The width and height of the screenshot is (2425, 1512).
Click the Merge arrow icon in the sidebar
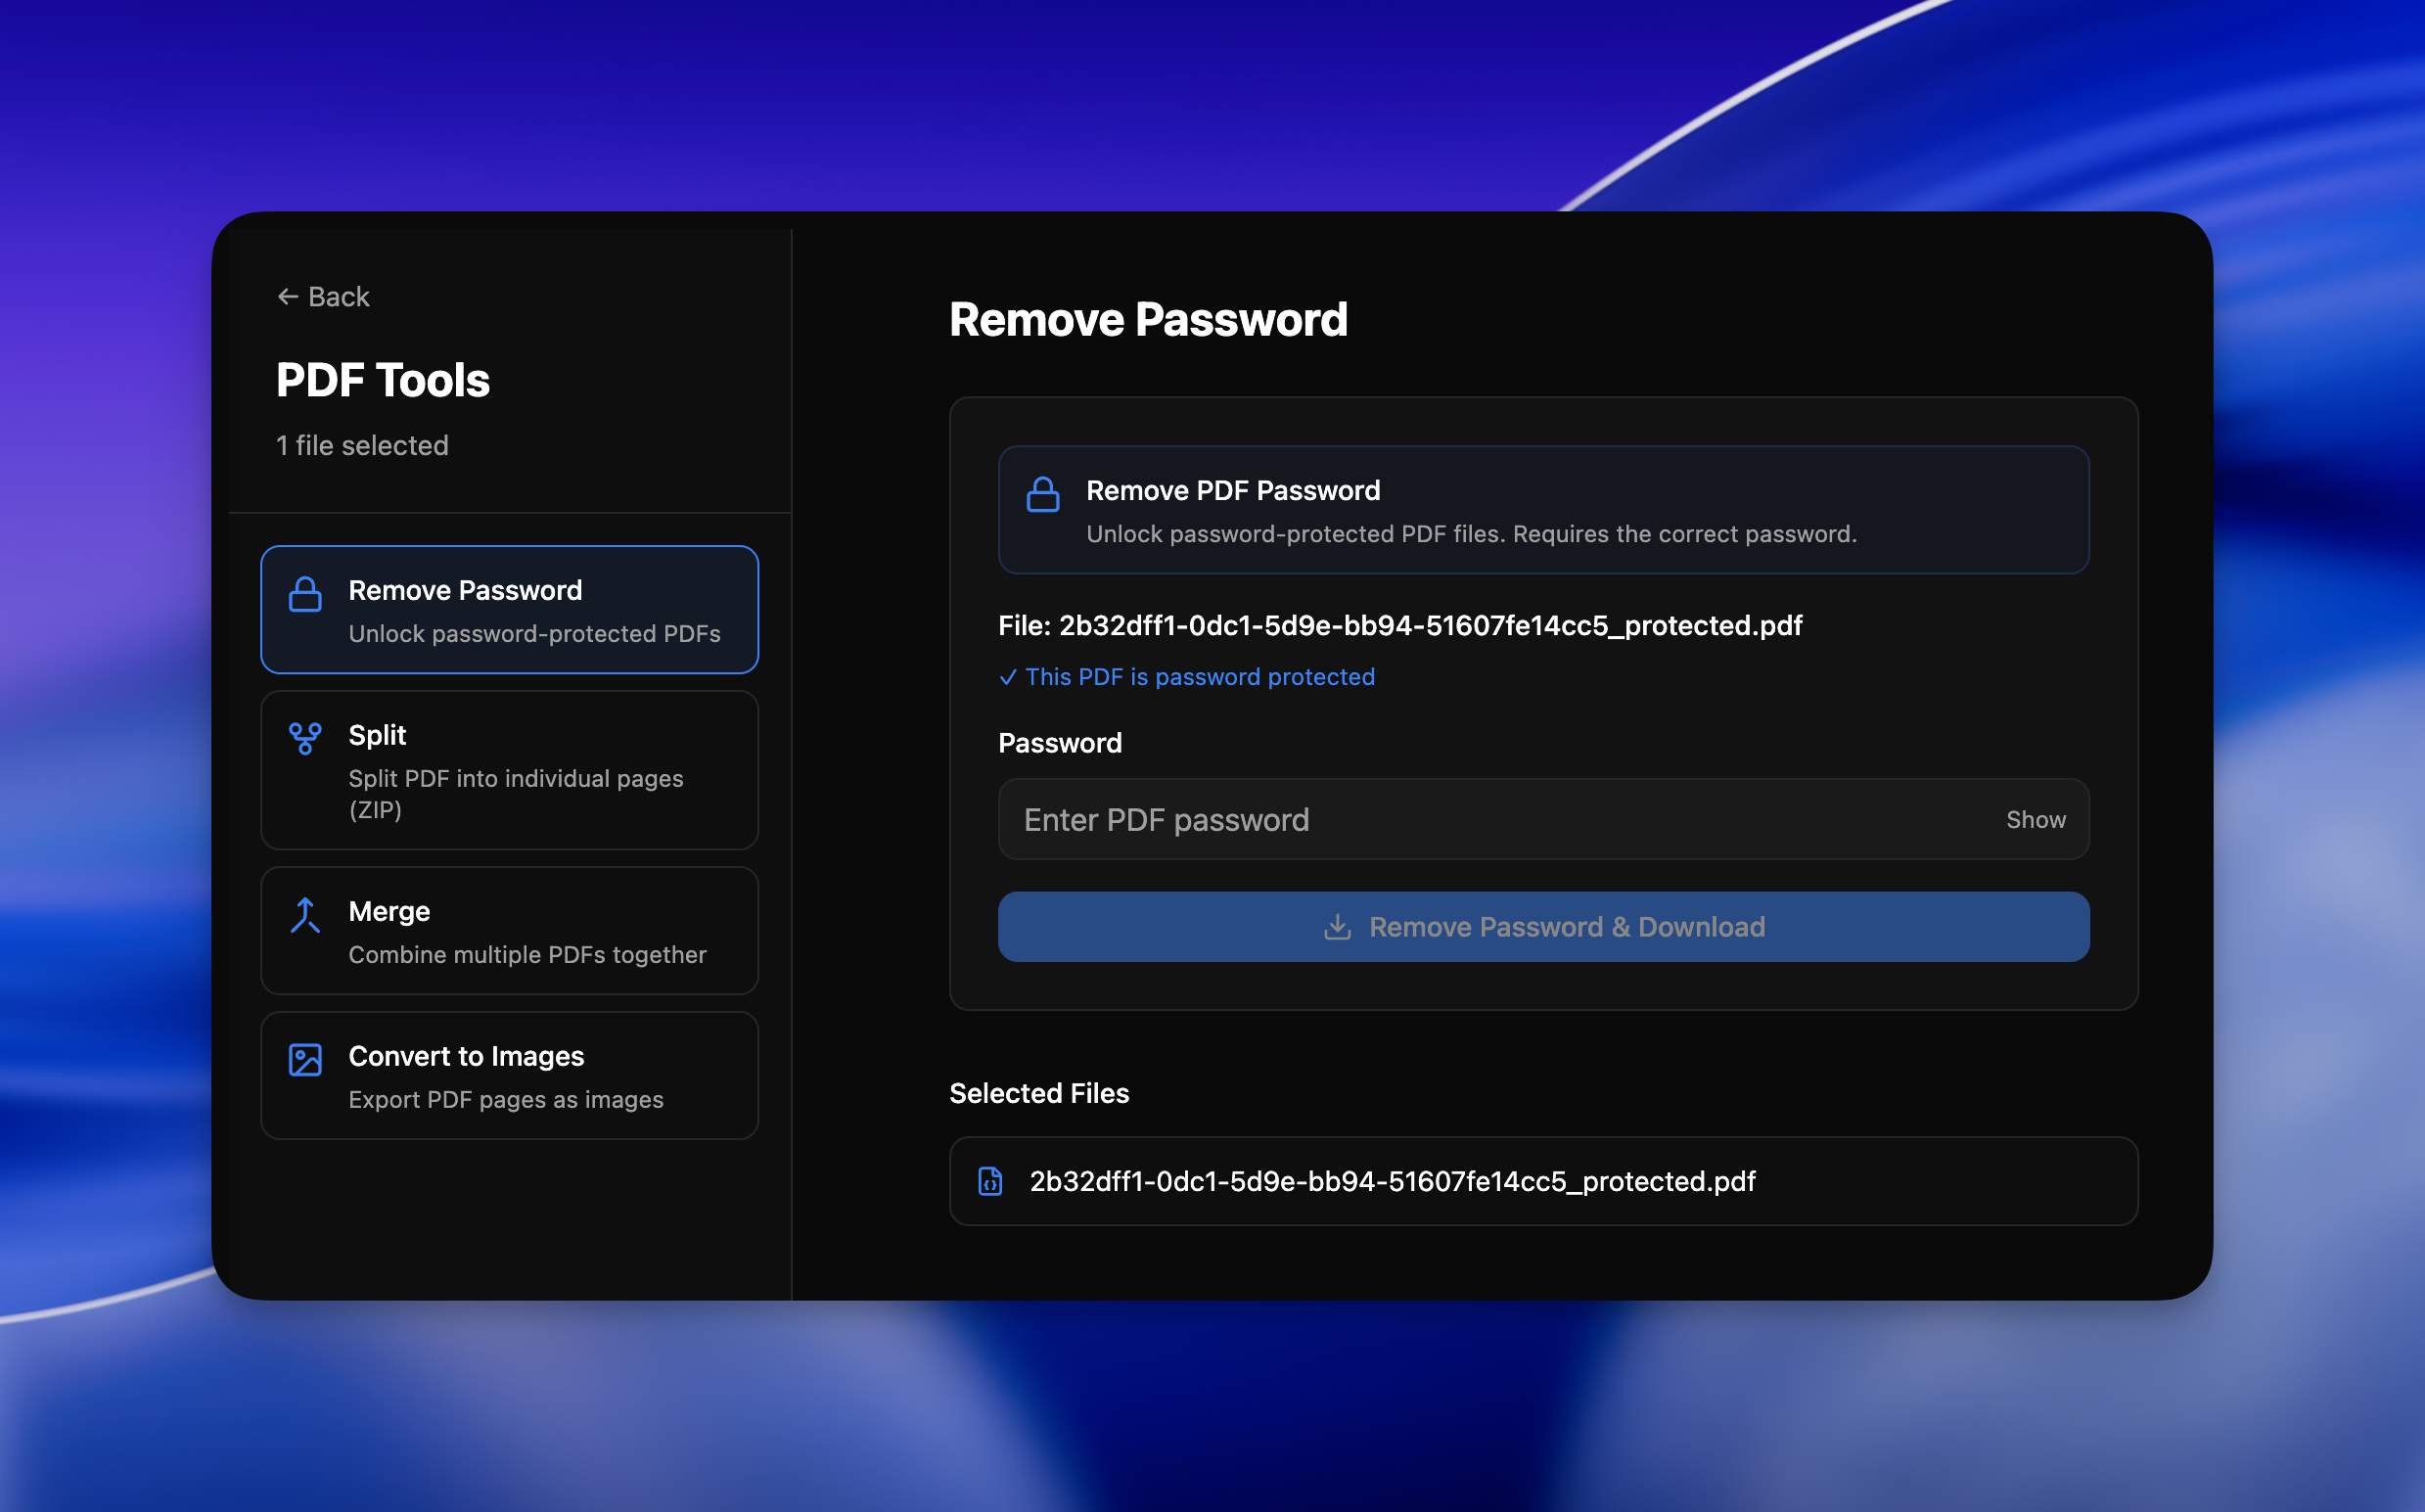[305, 913]
